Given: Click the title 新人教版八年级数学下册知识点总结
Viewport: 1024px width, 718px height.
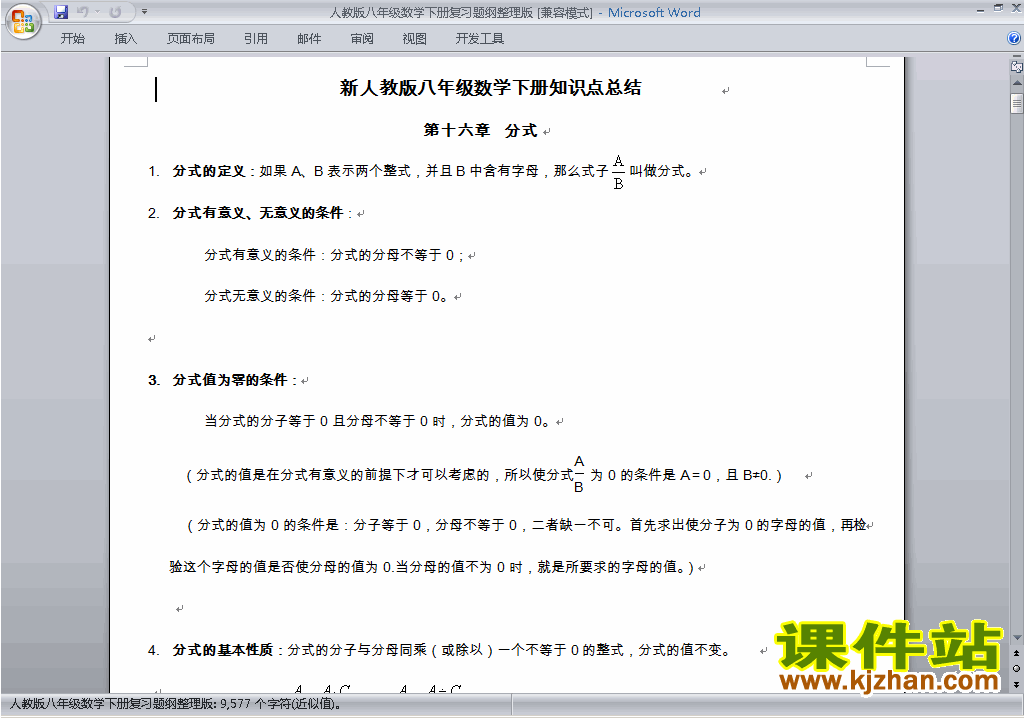Looking at the screenshot, I should (490, 88).
